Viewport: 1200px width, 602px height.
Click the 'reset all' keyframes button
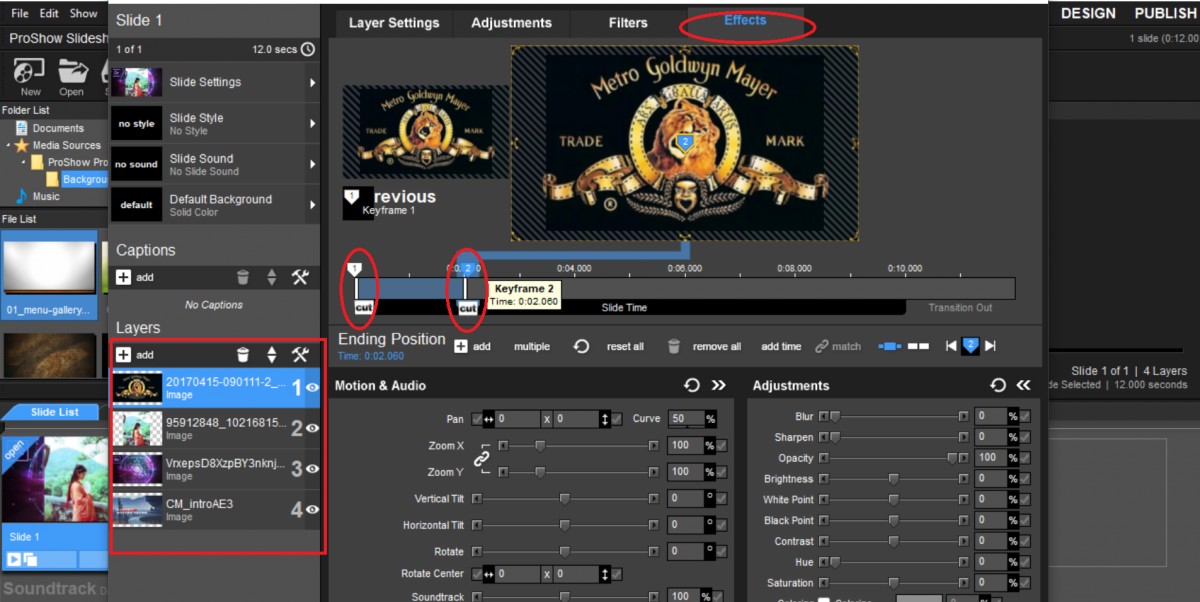[625, 346]
